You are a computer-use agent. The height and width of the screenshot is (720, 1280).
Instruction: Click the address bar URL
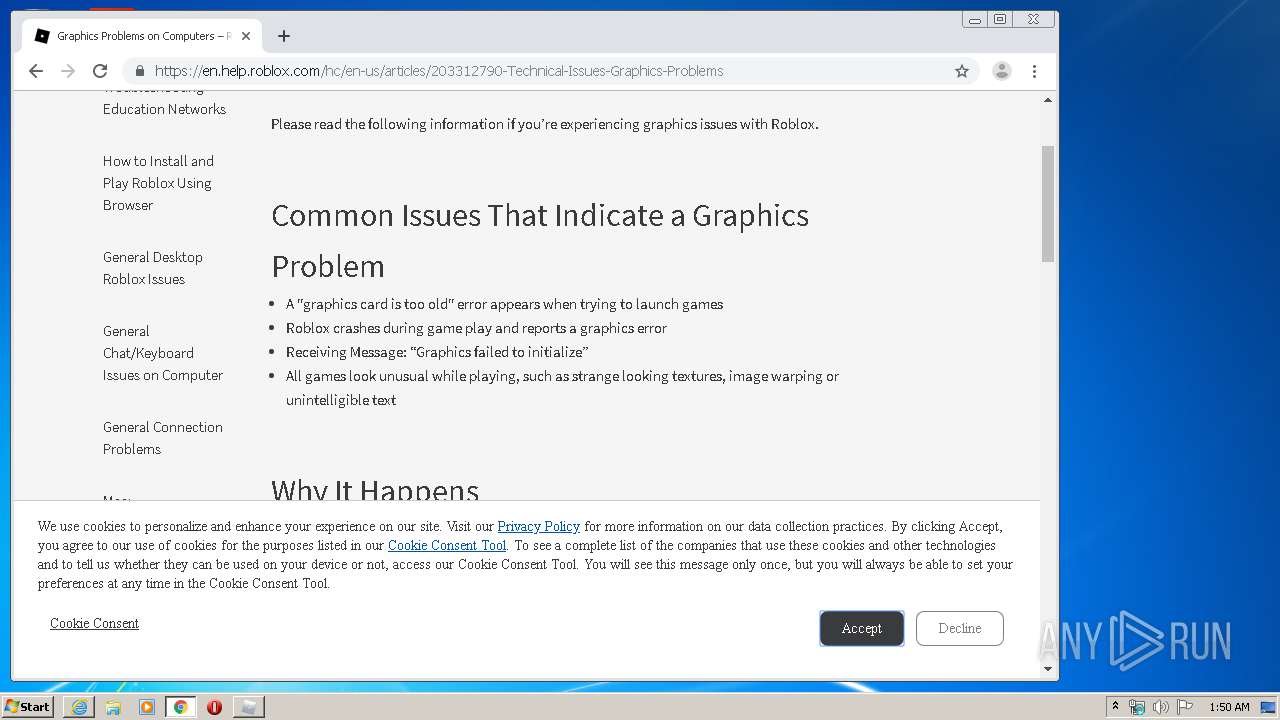(439, 71)
